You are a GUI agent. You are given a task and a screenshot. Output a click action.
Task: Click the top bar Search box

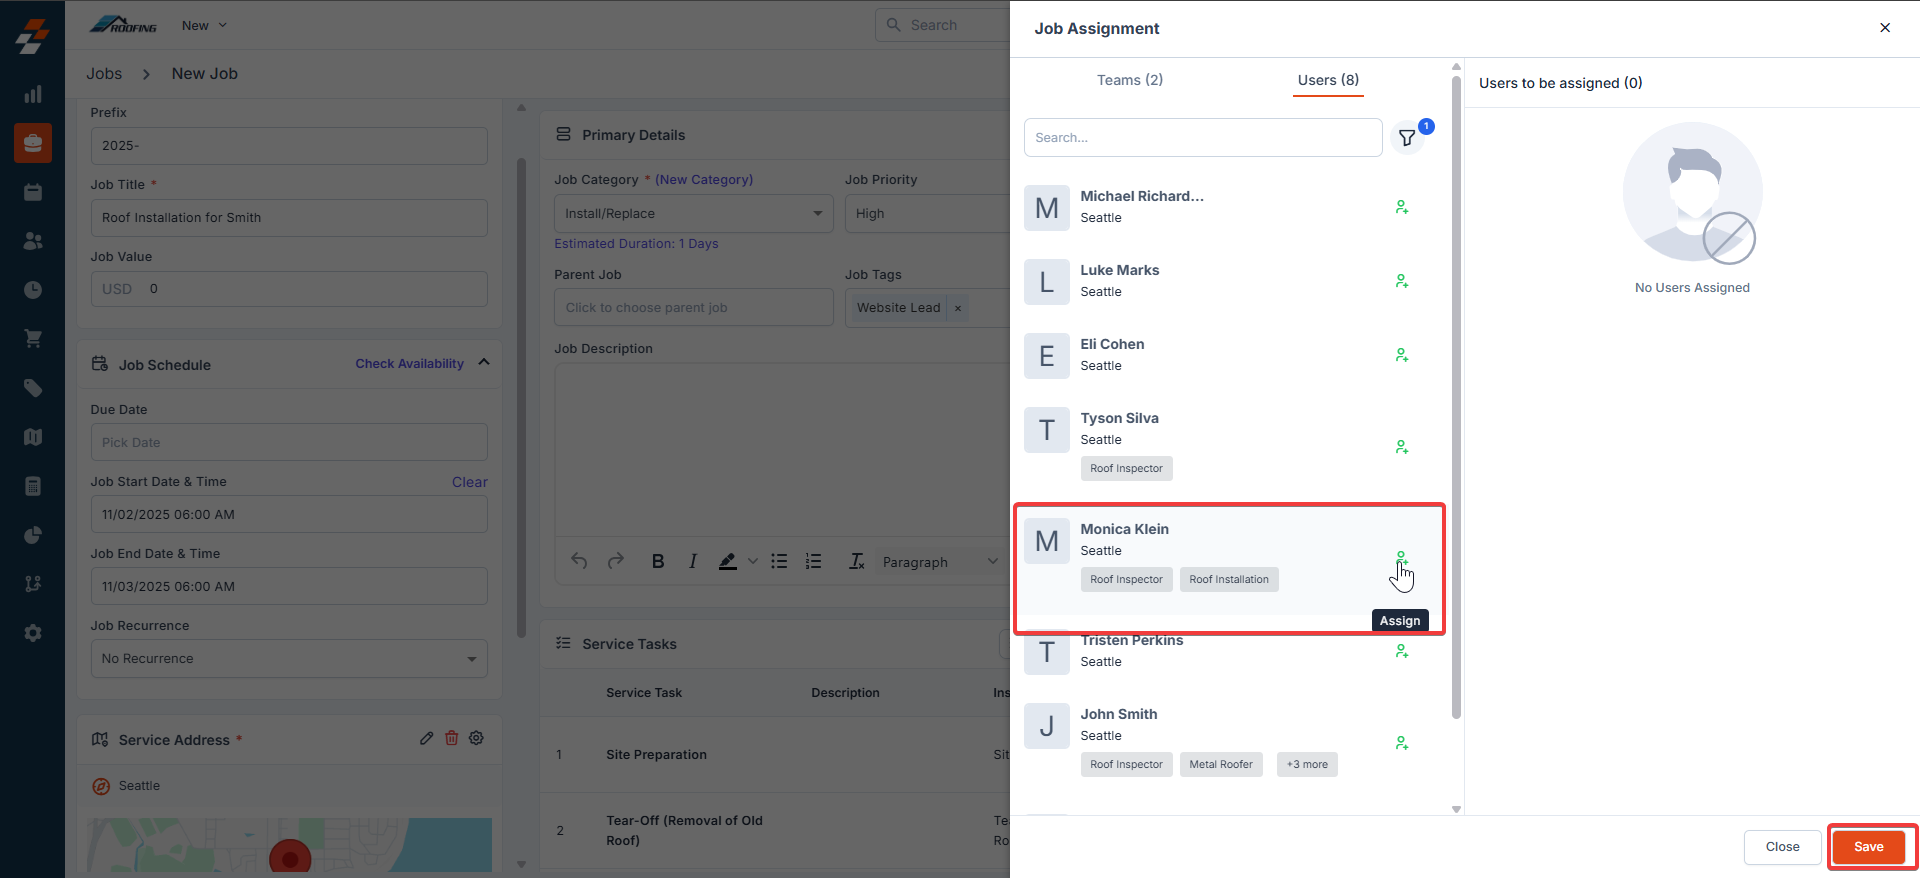click(x=942, y=26)
